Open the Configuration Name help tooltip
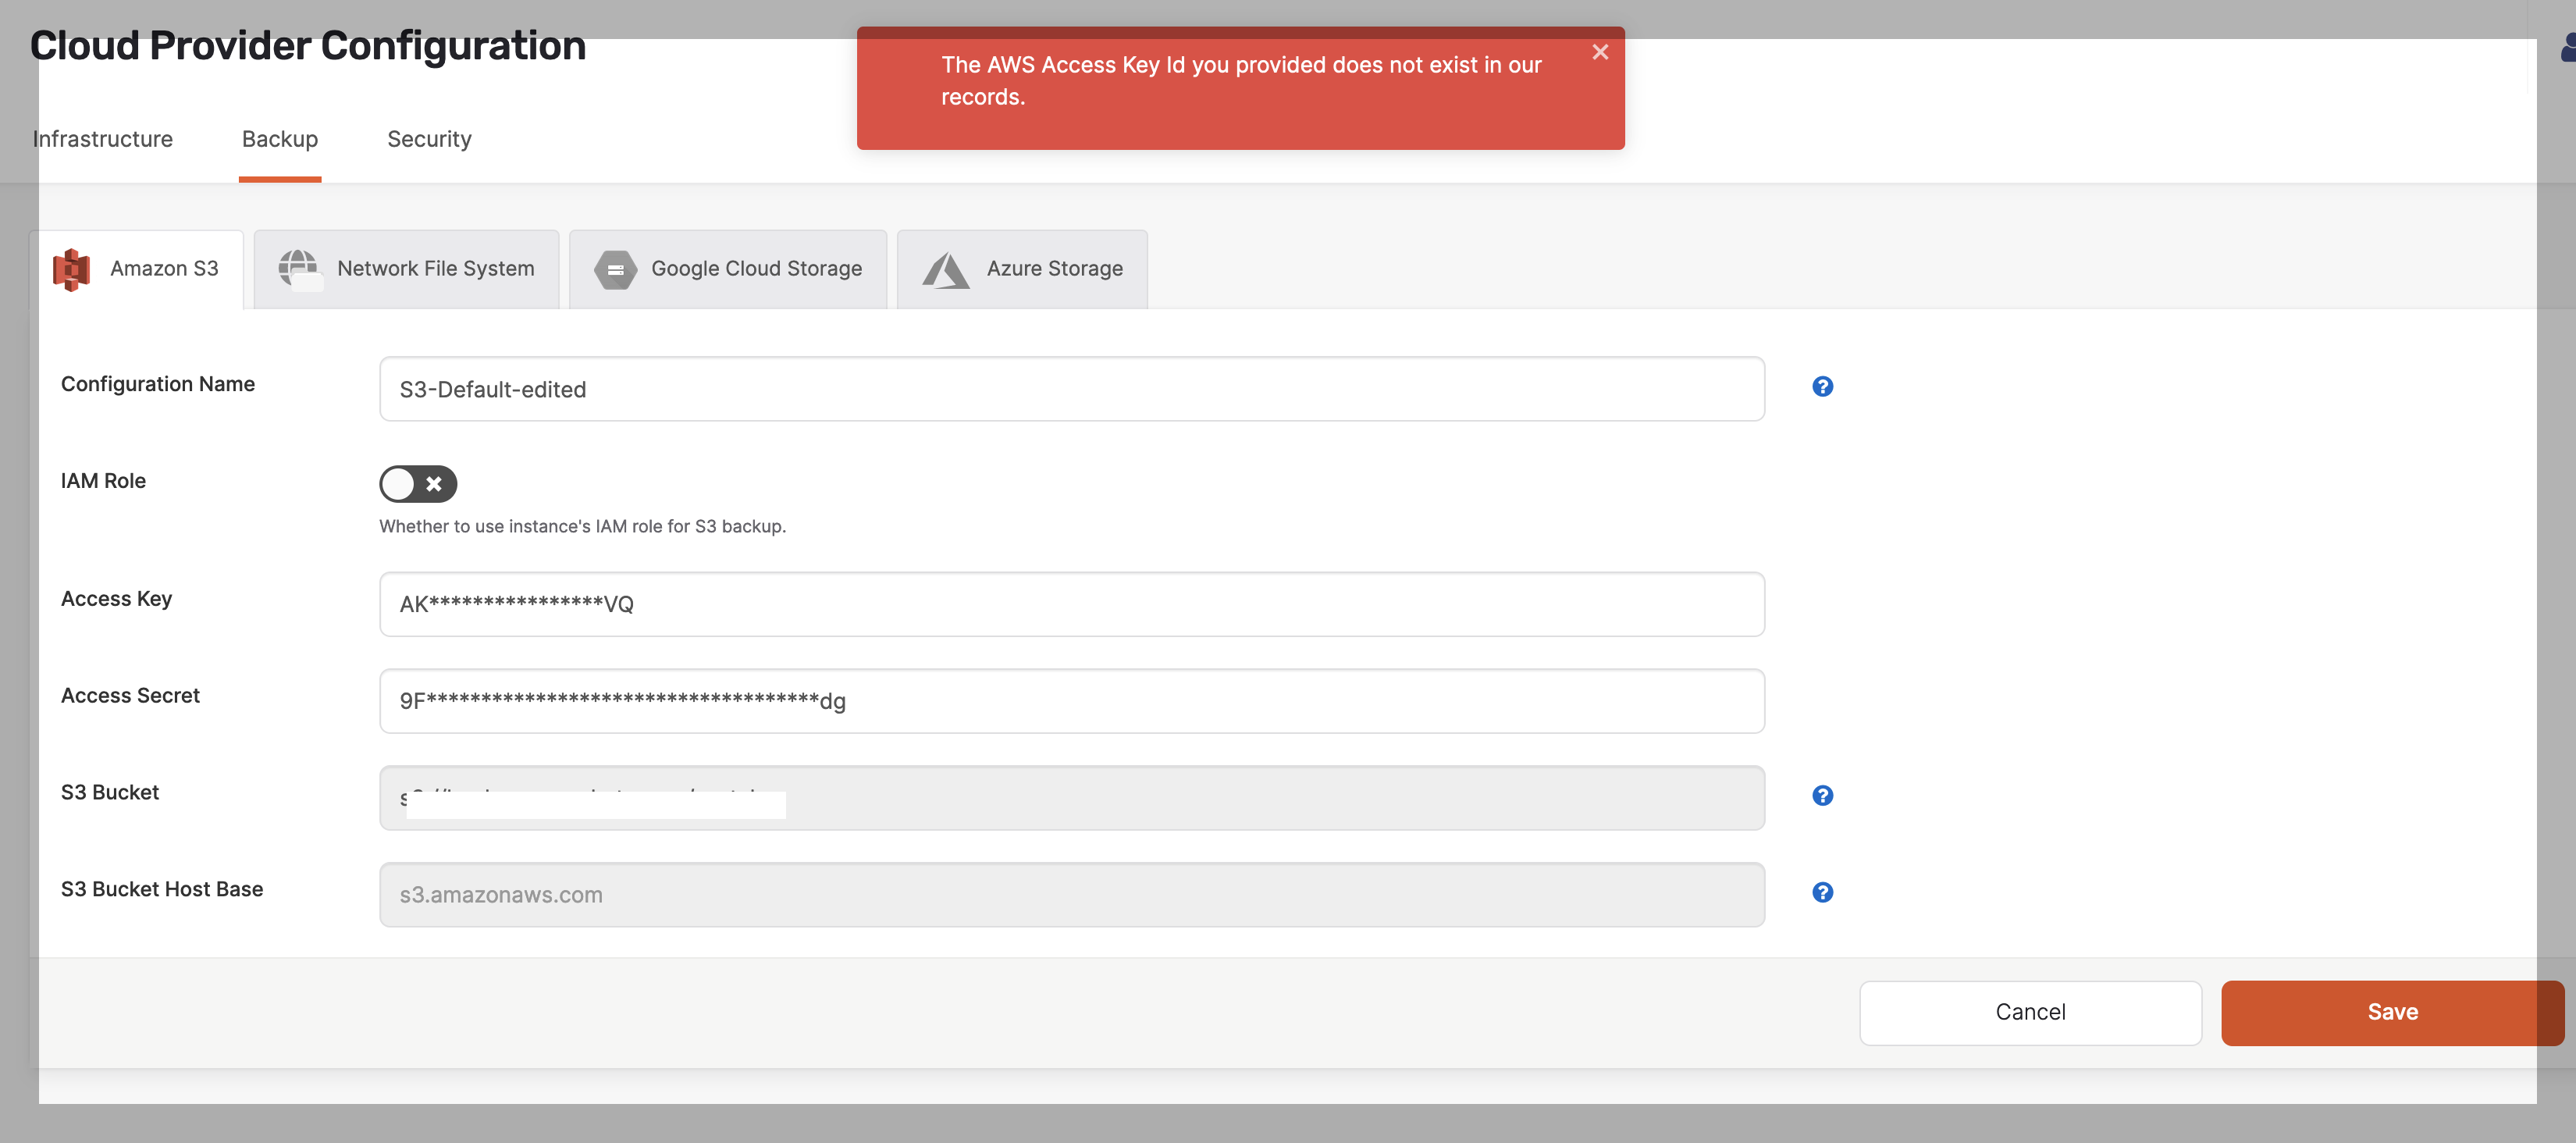 1822,386
